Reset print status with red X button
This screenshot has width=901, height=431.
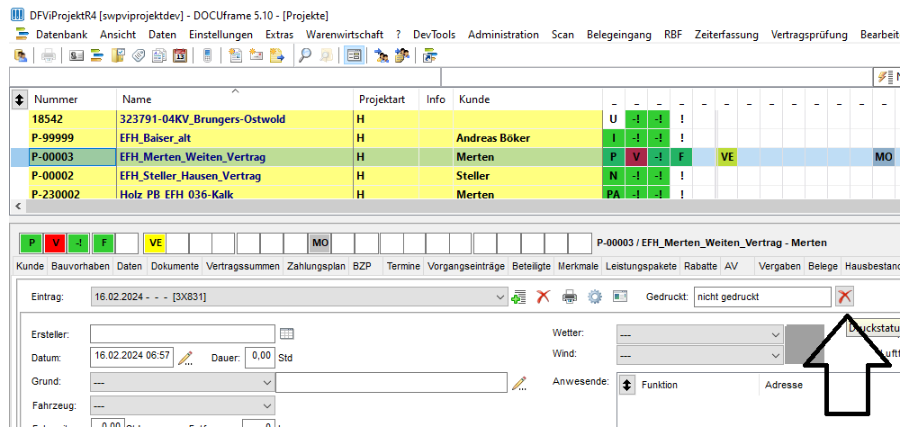[845, 297]
